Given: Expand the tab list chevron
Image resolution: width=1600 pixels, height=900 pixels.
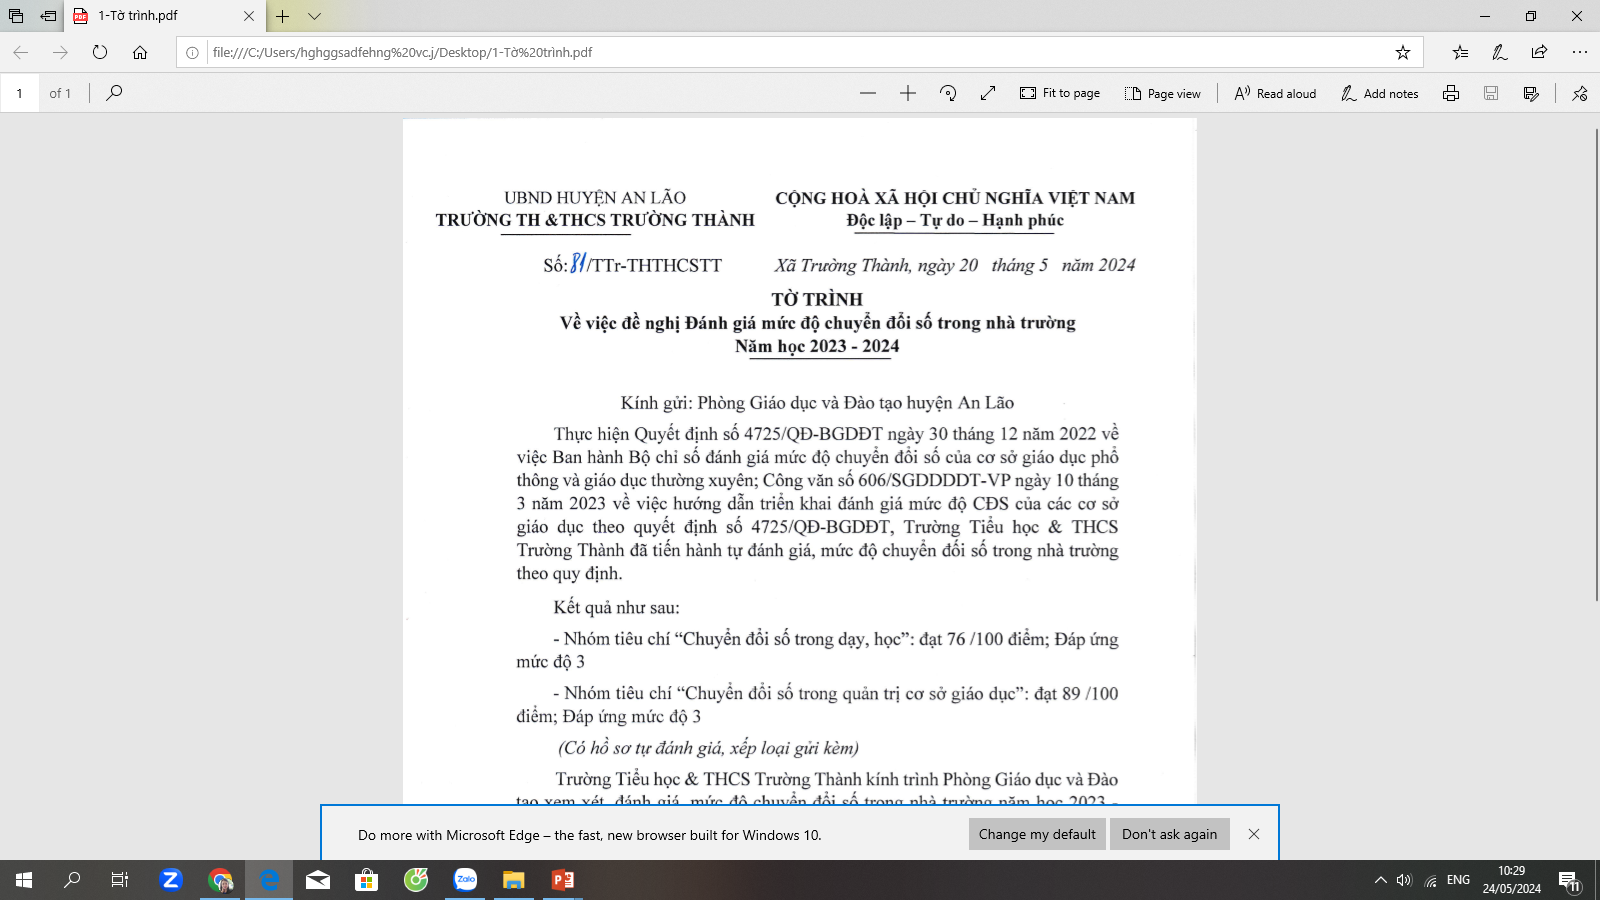Looking at the screenshot, I should click(314, 16).
